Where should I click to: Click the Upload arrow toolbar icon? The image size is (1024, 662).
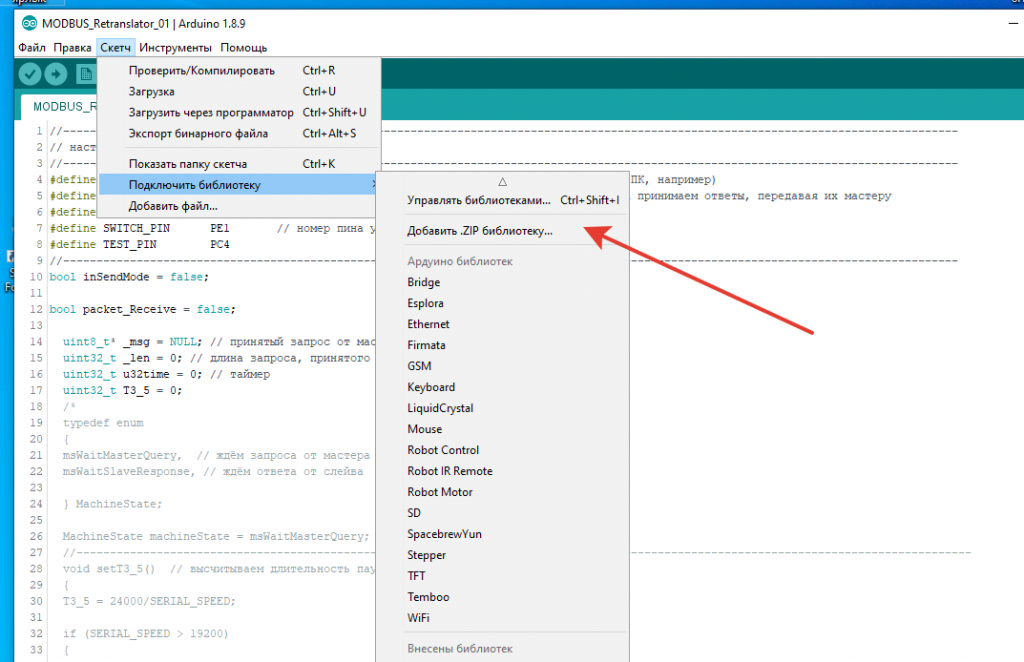point(56,74)
